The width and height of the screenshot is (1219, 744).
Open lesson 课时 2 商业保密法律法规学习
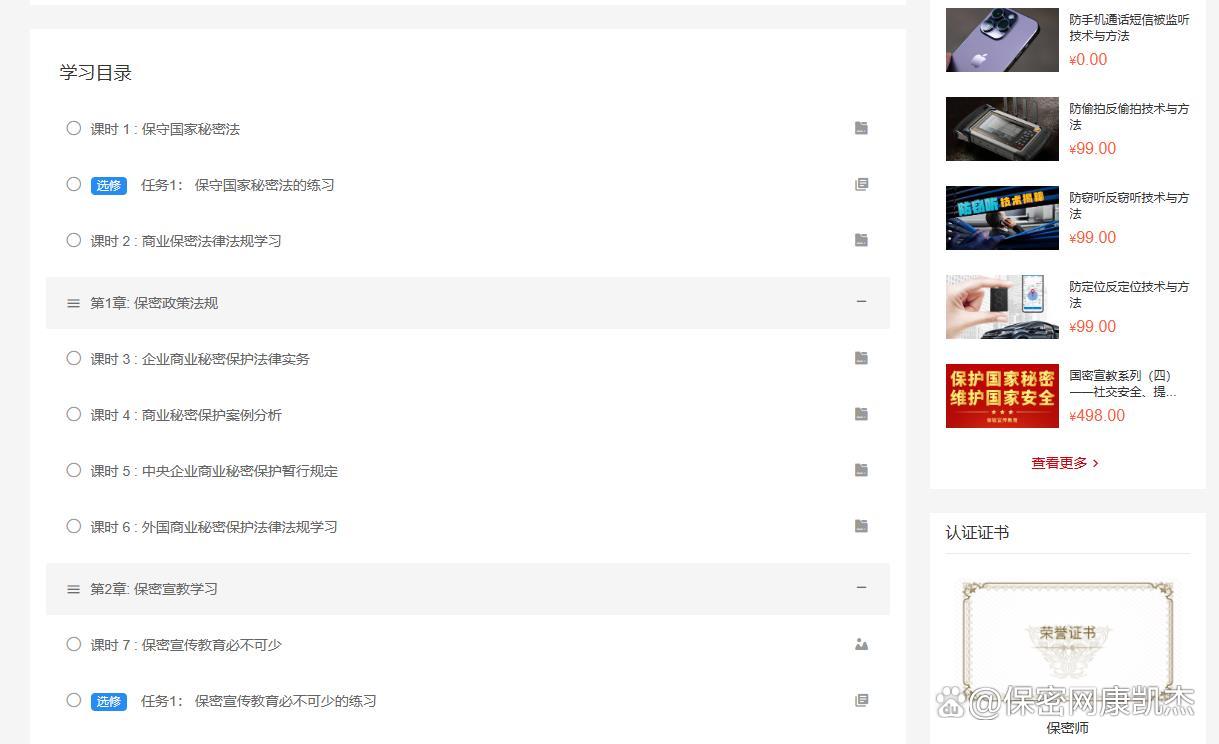186,241
